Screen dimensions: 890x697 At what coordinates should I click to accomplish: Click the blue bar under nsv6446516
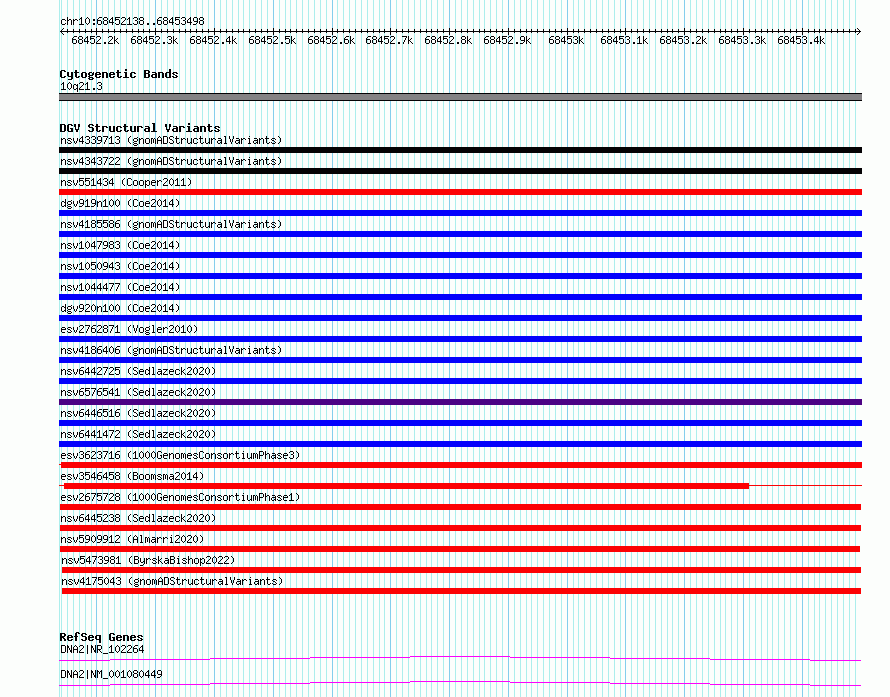pos(460,423)
